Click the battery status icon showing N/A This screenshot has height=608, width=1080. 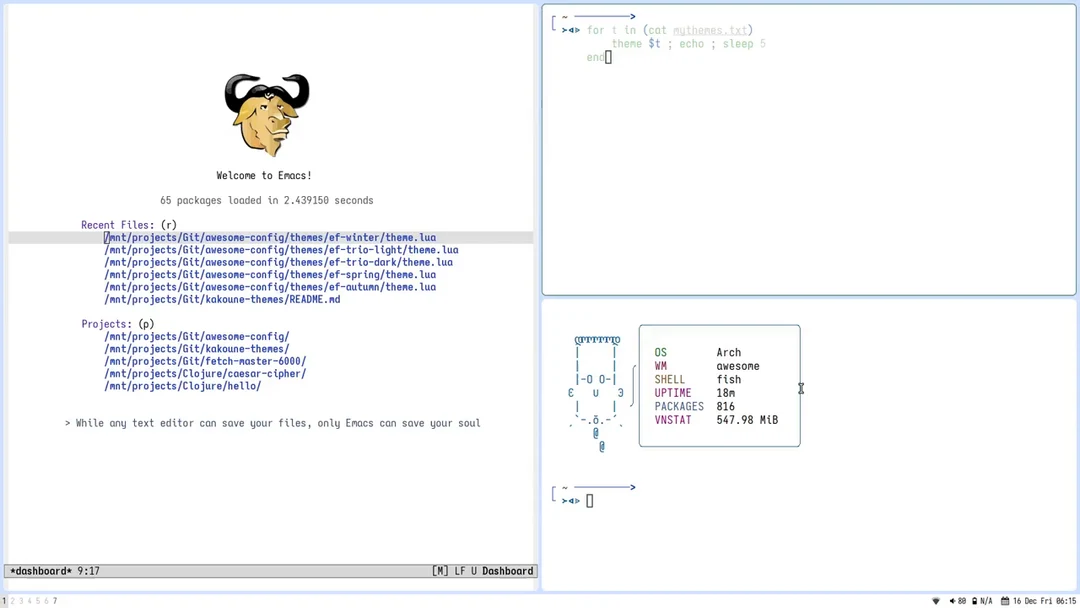click(x=978, y=600)
